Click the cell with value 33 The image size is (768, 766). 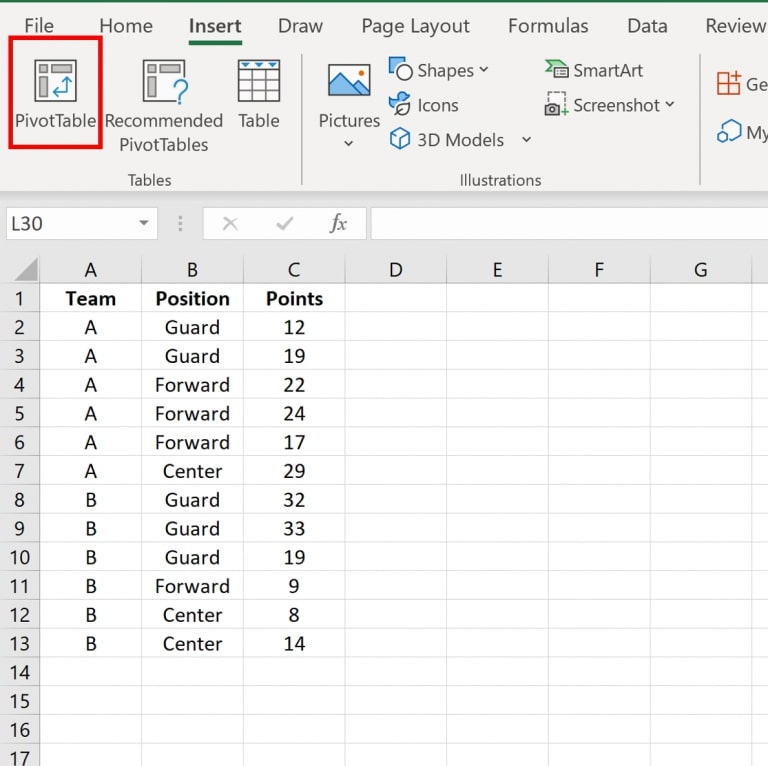294,528
